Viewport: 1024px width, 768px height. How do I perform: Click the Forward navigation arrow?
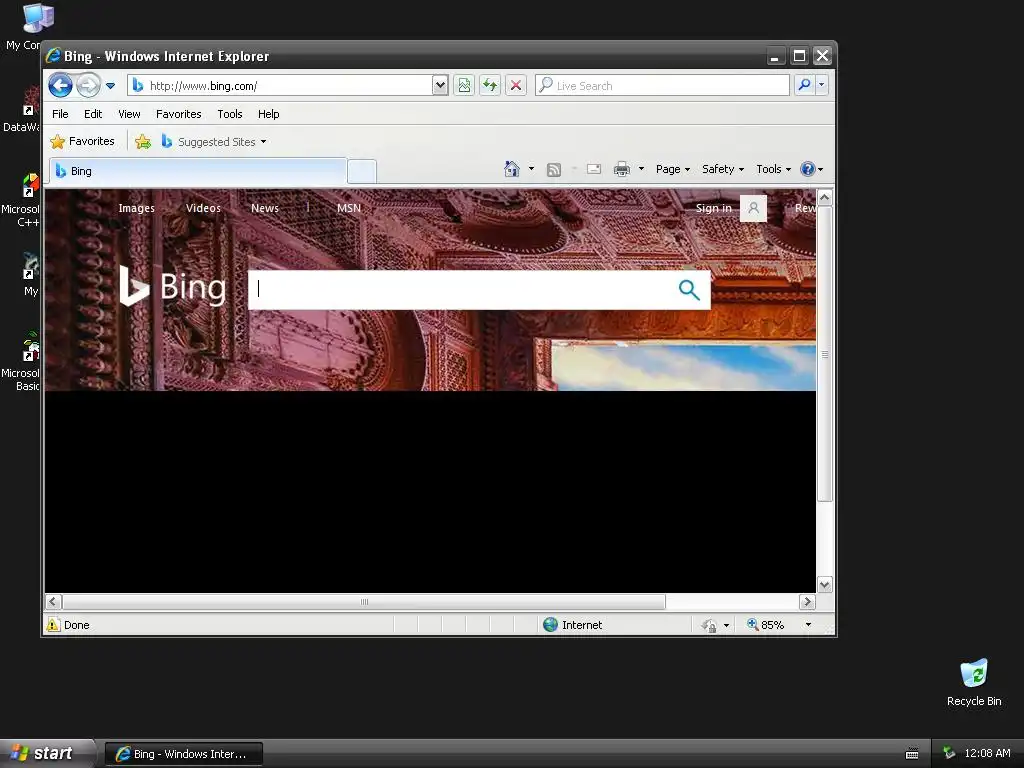(x=88, y=86)
